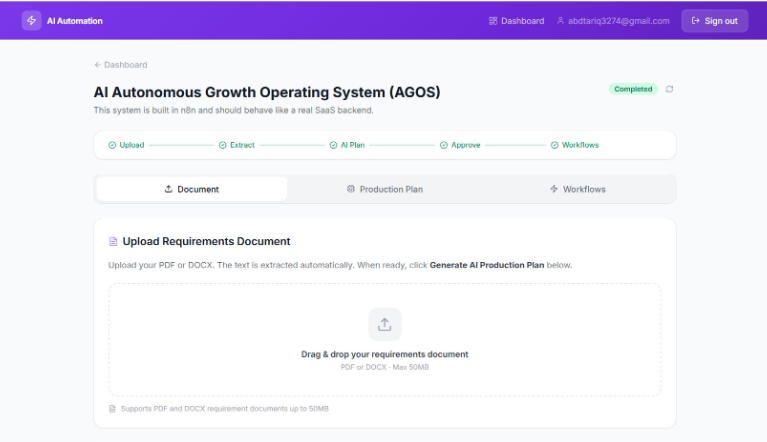This screenshot has width=767, height=442.
Task: Click the Completed status badge
Action: (x=633, y=89)
